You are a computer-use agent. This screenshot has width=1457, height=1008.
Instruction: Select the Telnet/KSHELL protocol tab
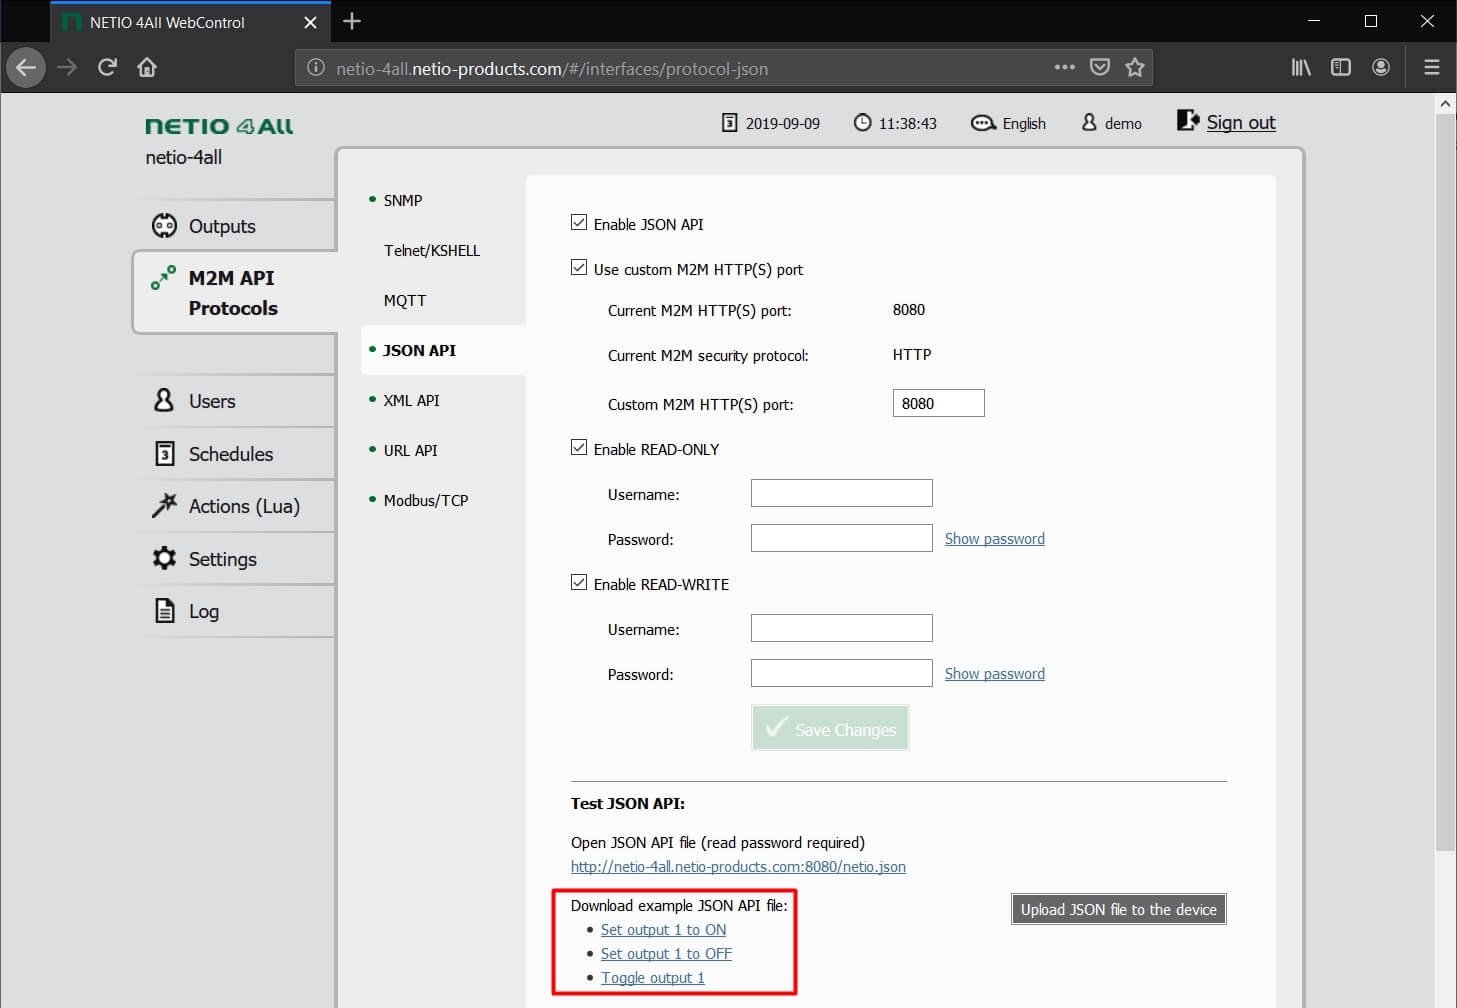[432, 250]
